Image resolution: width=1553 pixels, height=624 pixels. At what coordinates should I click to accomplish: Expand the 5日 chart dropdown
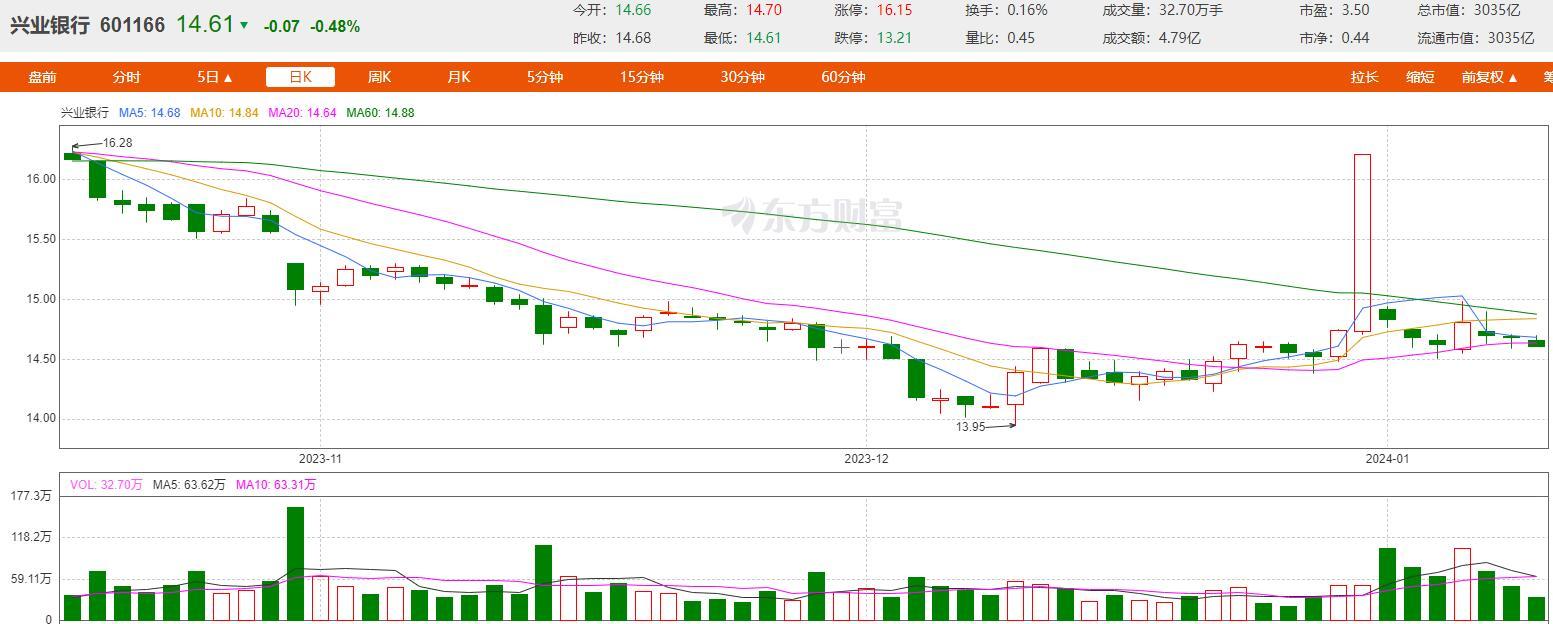pos(214,77)
